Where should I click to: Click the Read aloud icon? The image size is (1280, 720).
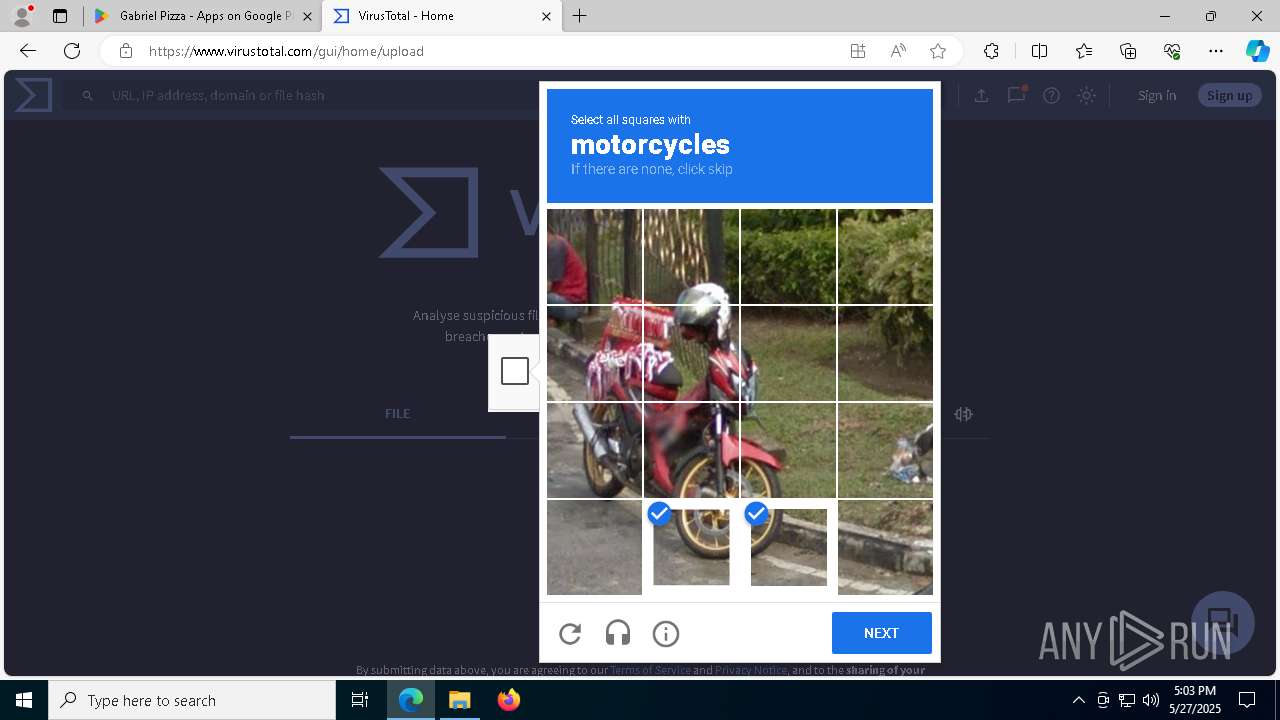898,51
